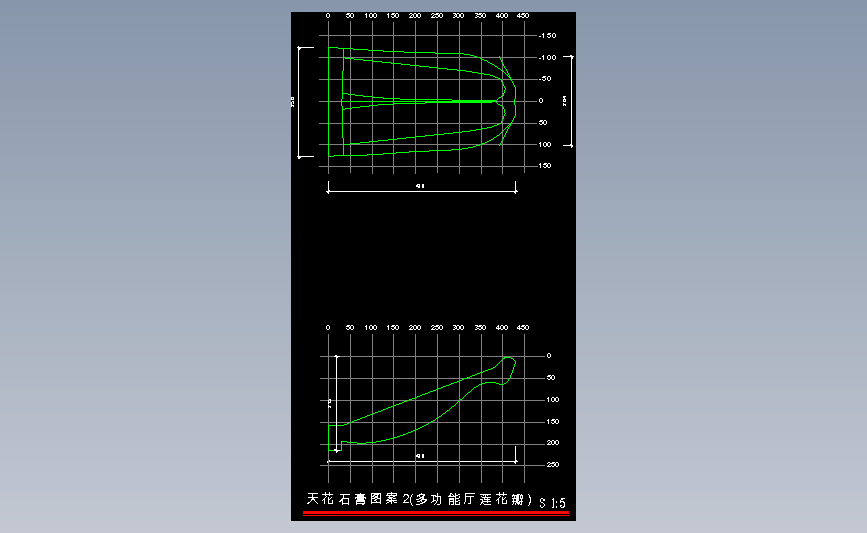The height and width of the screenshot is (533, 867).
Task: Click the scale annotation S 1:5
Action: tap(552, 503)
